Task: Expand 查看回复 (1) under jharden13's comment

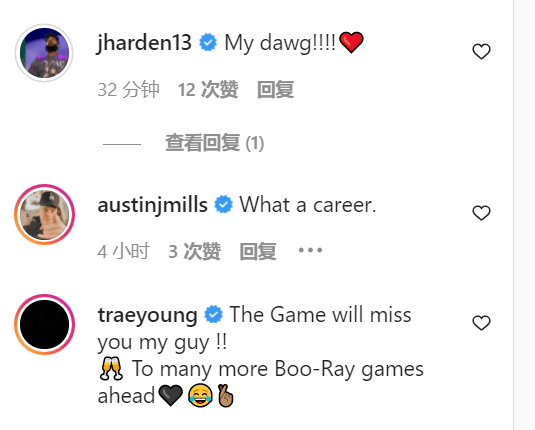Action: point(215,143)
